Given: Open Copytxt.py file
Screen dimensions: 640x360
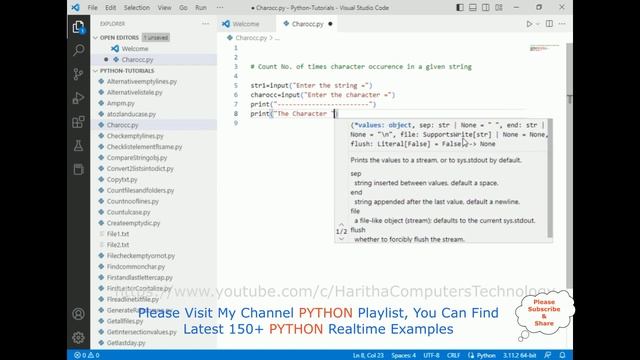Looking at the screenshot, I should pyautogui.click(x=122, y=180).
